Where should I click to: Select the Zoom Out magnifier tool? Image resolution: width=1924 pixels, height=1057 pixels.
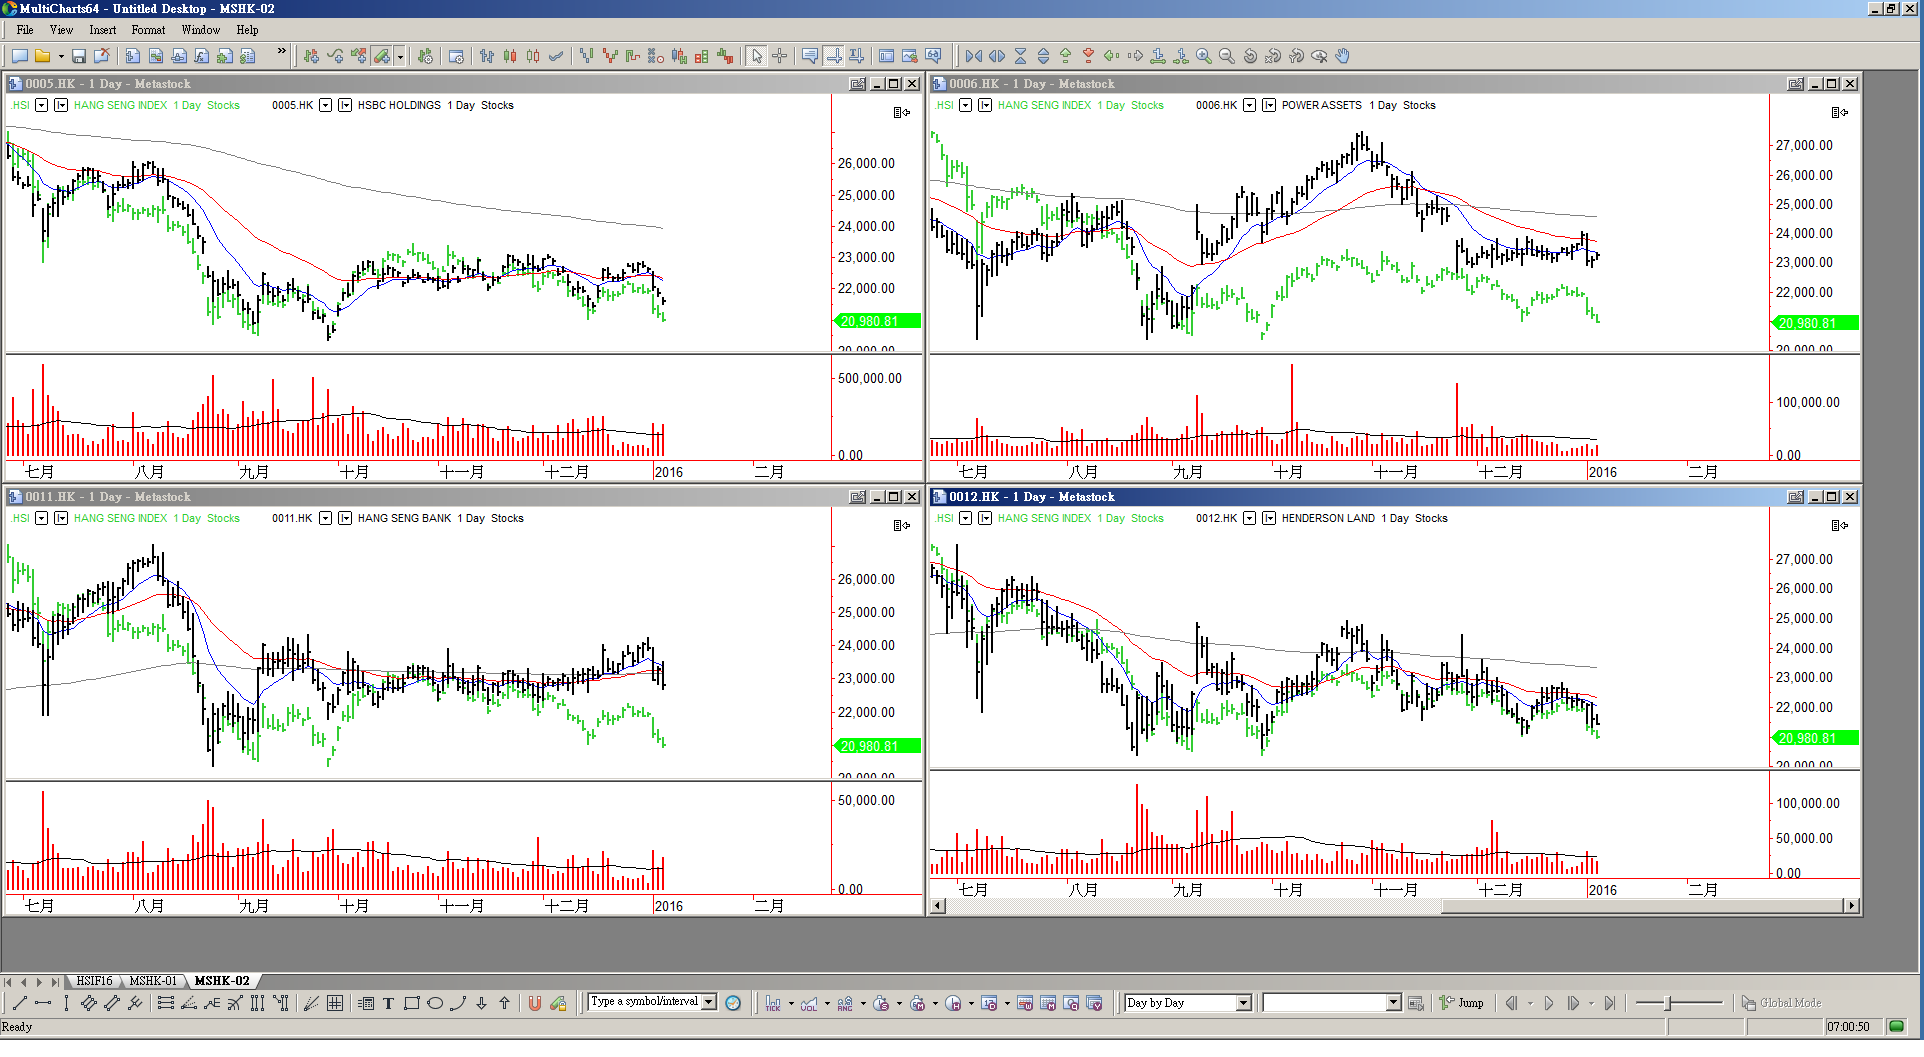(x=1227, y=56)
